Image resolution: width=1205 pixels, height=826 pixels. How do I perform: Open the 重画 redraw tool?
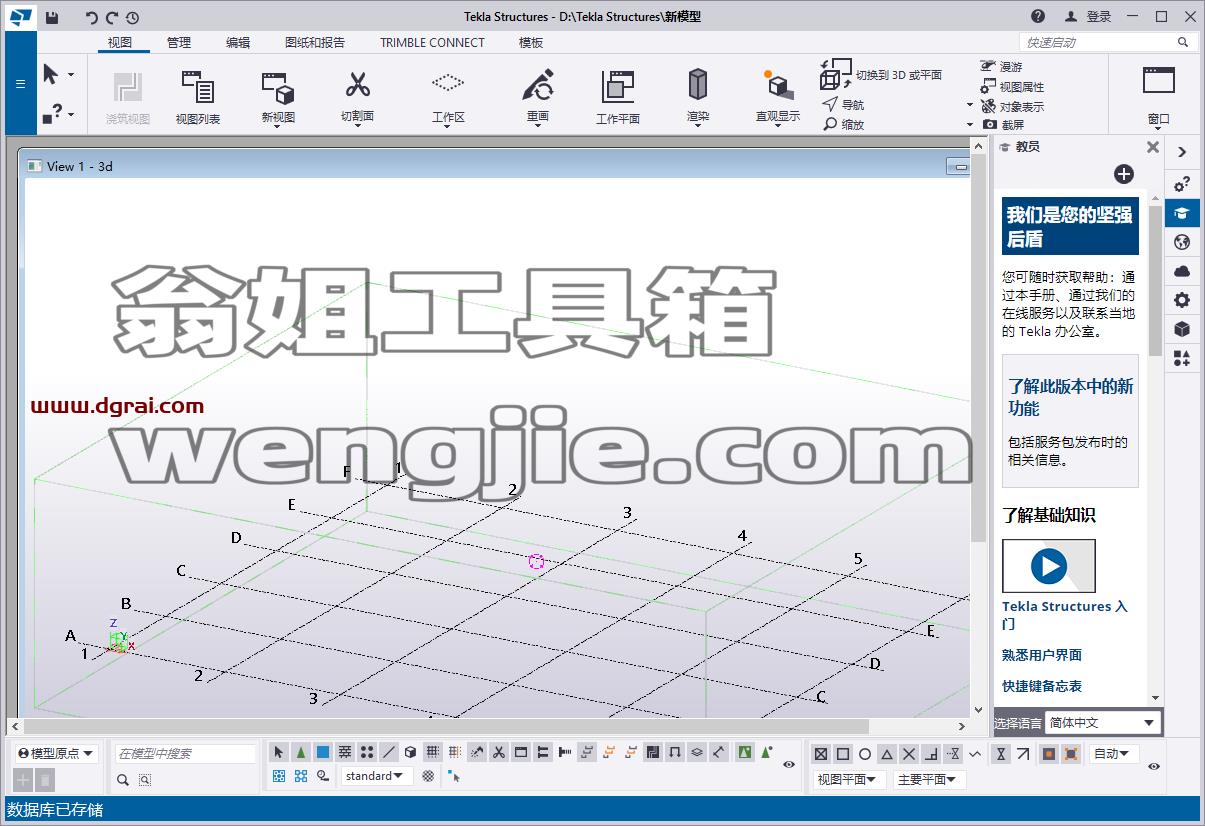pyautogui.click(x=538, y=85)
